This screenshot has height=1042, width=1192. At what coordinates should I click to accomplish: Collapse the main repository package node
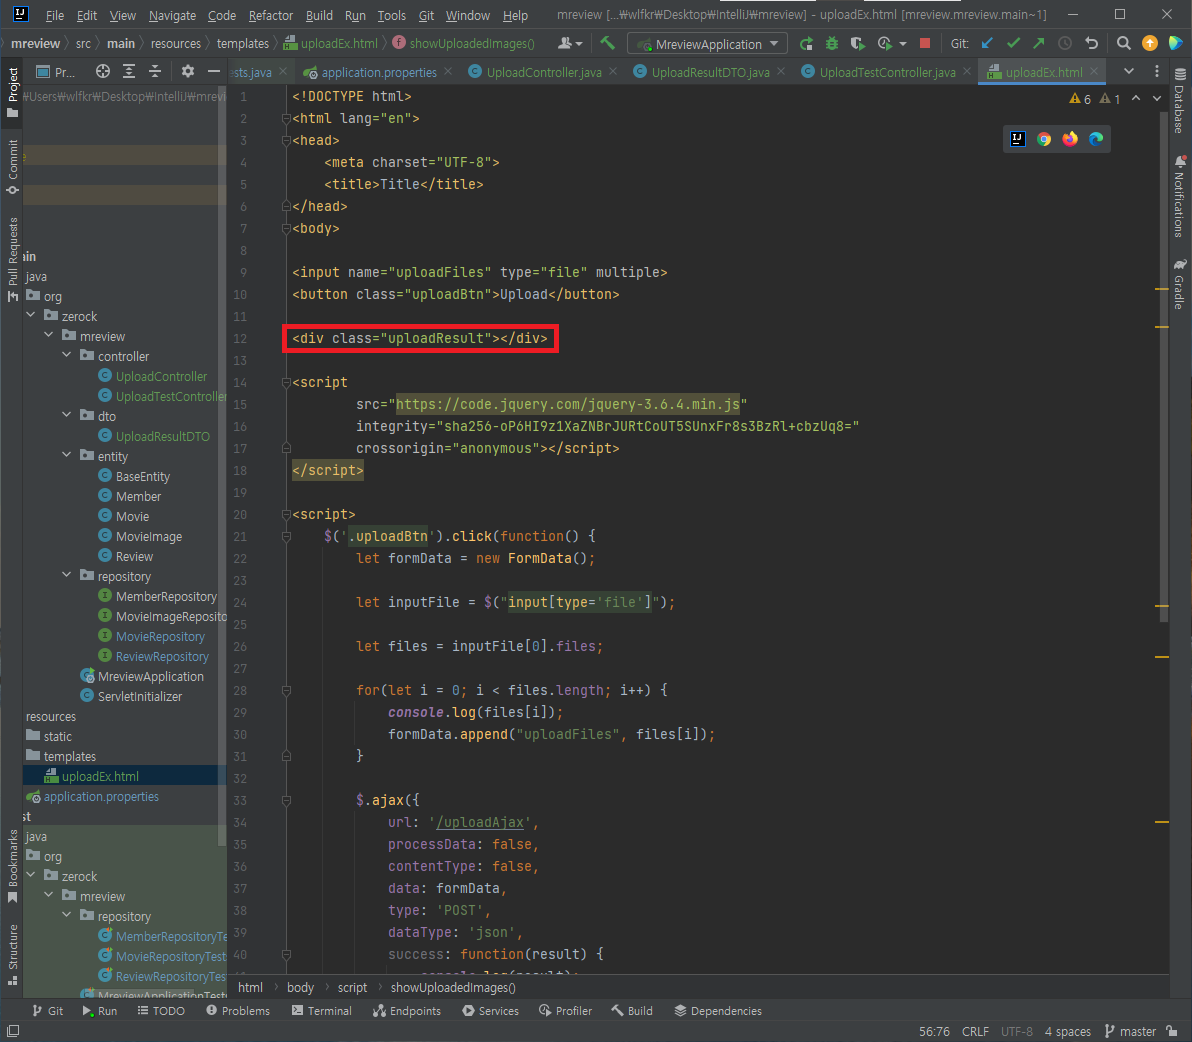click(x=67, y=575)
